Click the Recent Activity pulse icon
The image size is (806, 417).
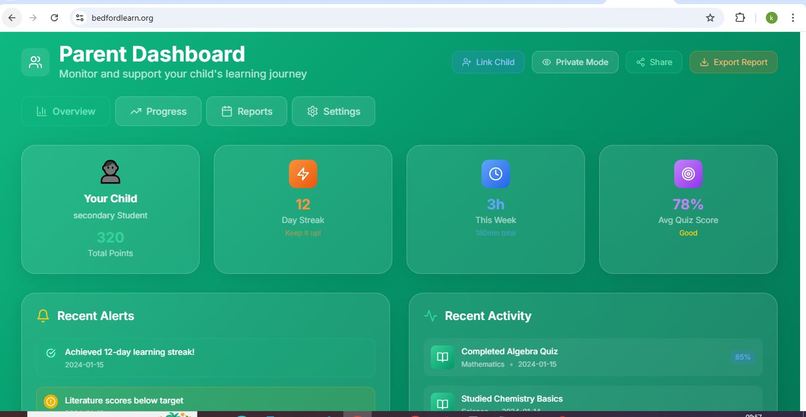click(431, 316)
